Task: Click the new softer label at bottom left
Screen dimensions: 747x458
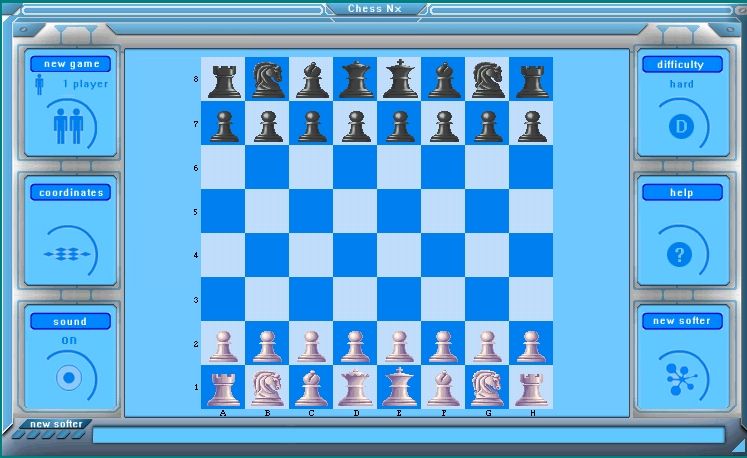Action: click(56, 424)
